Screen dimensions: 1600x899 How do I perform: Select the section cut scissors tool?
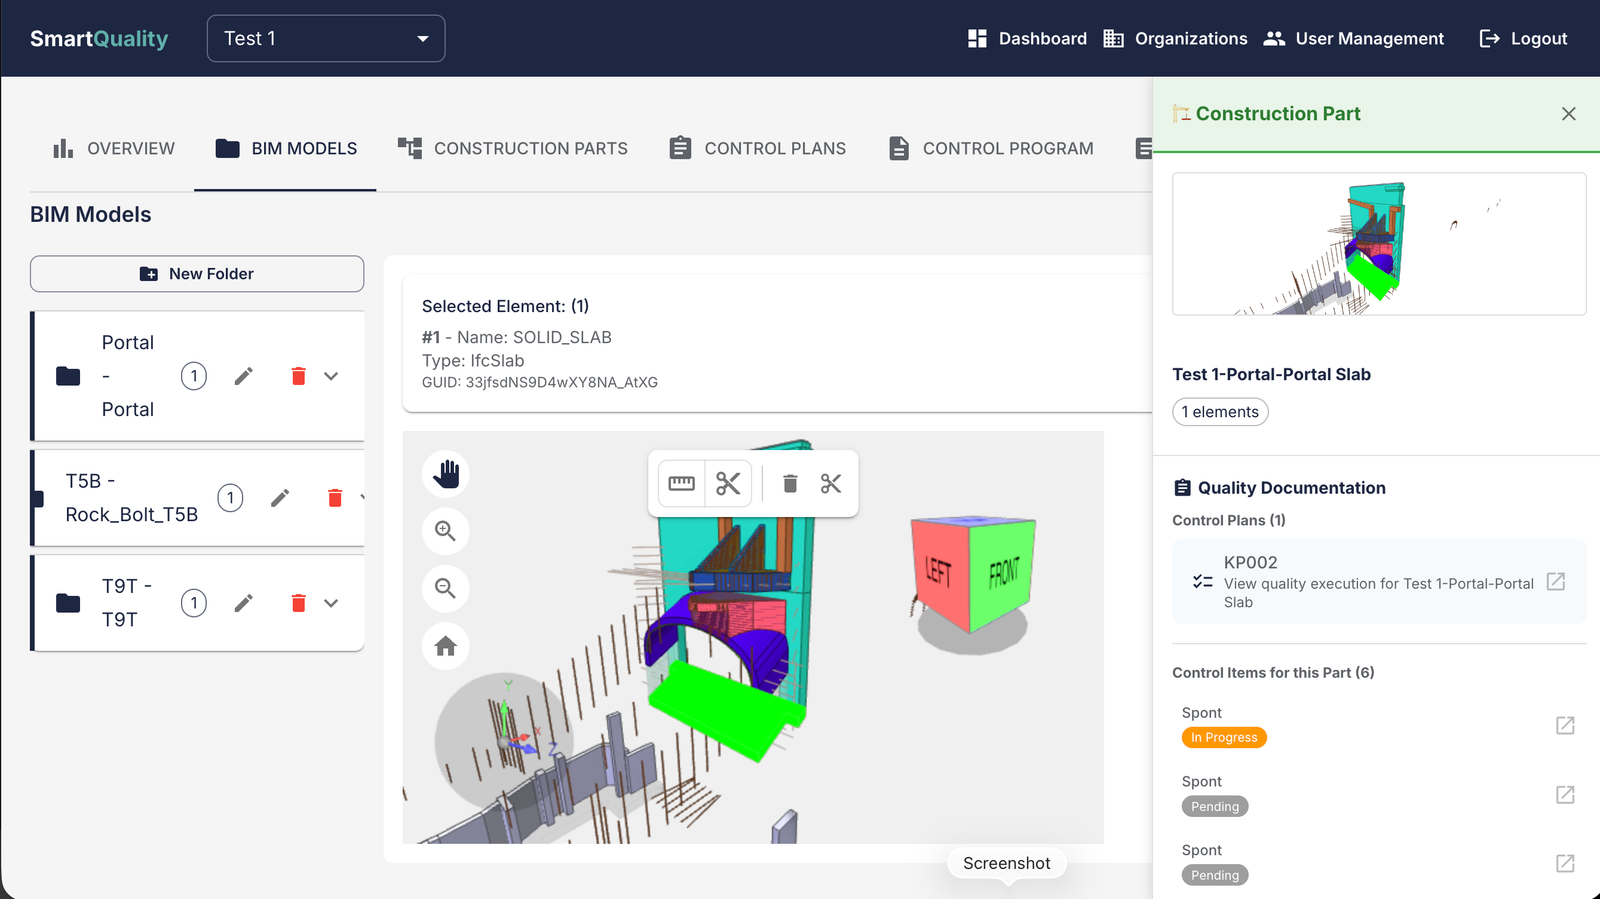tap(728, 484)
